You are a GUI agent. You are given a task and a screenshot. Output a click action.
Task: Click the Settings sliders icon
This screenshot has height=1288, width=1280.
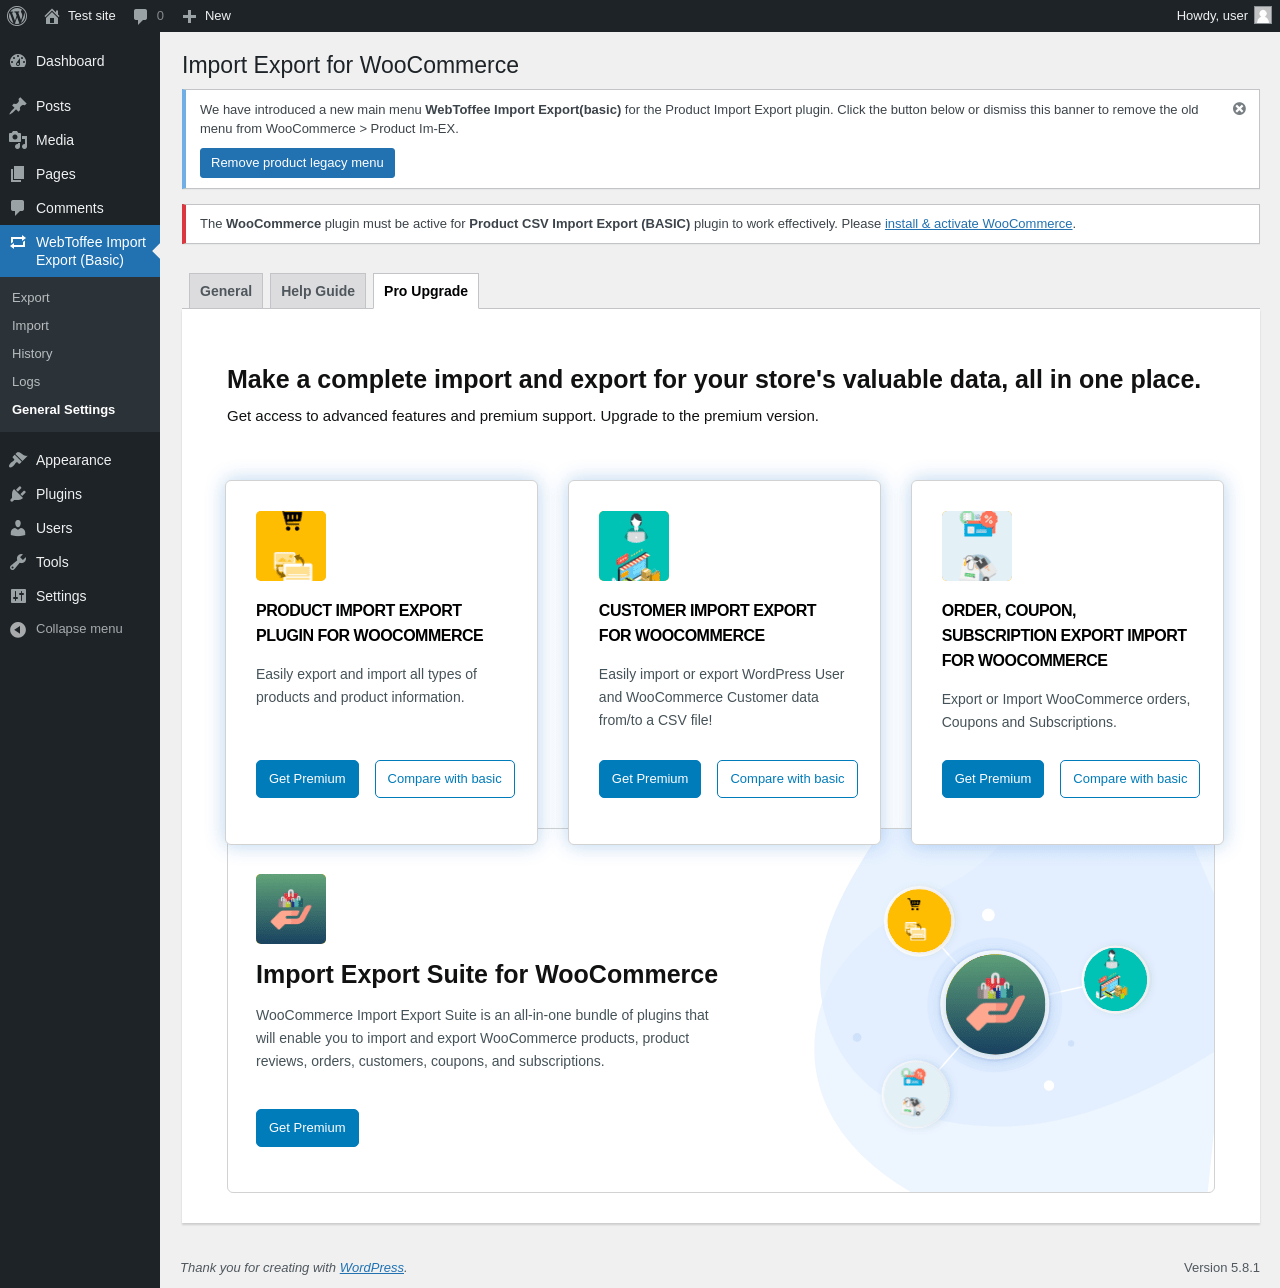(x=18, y=596)
